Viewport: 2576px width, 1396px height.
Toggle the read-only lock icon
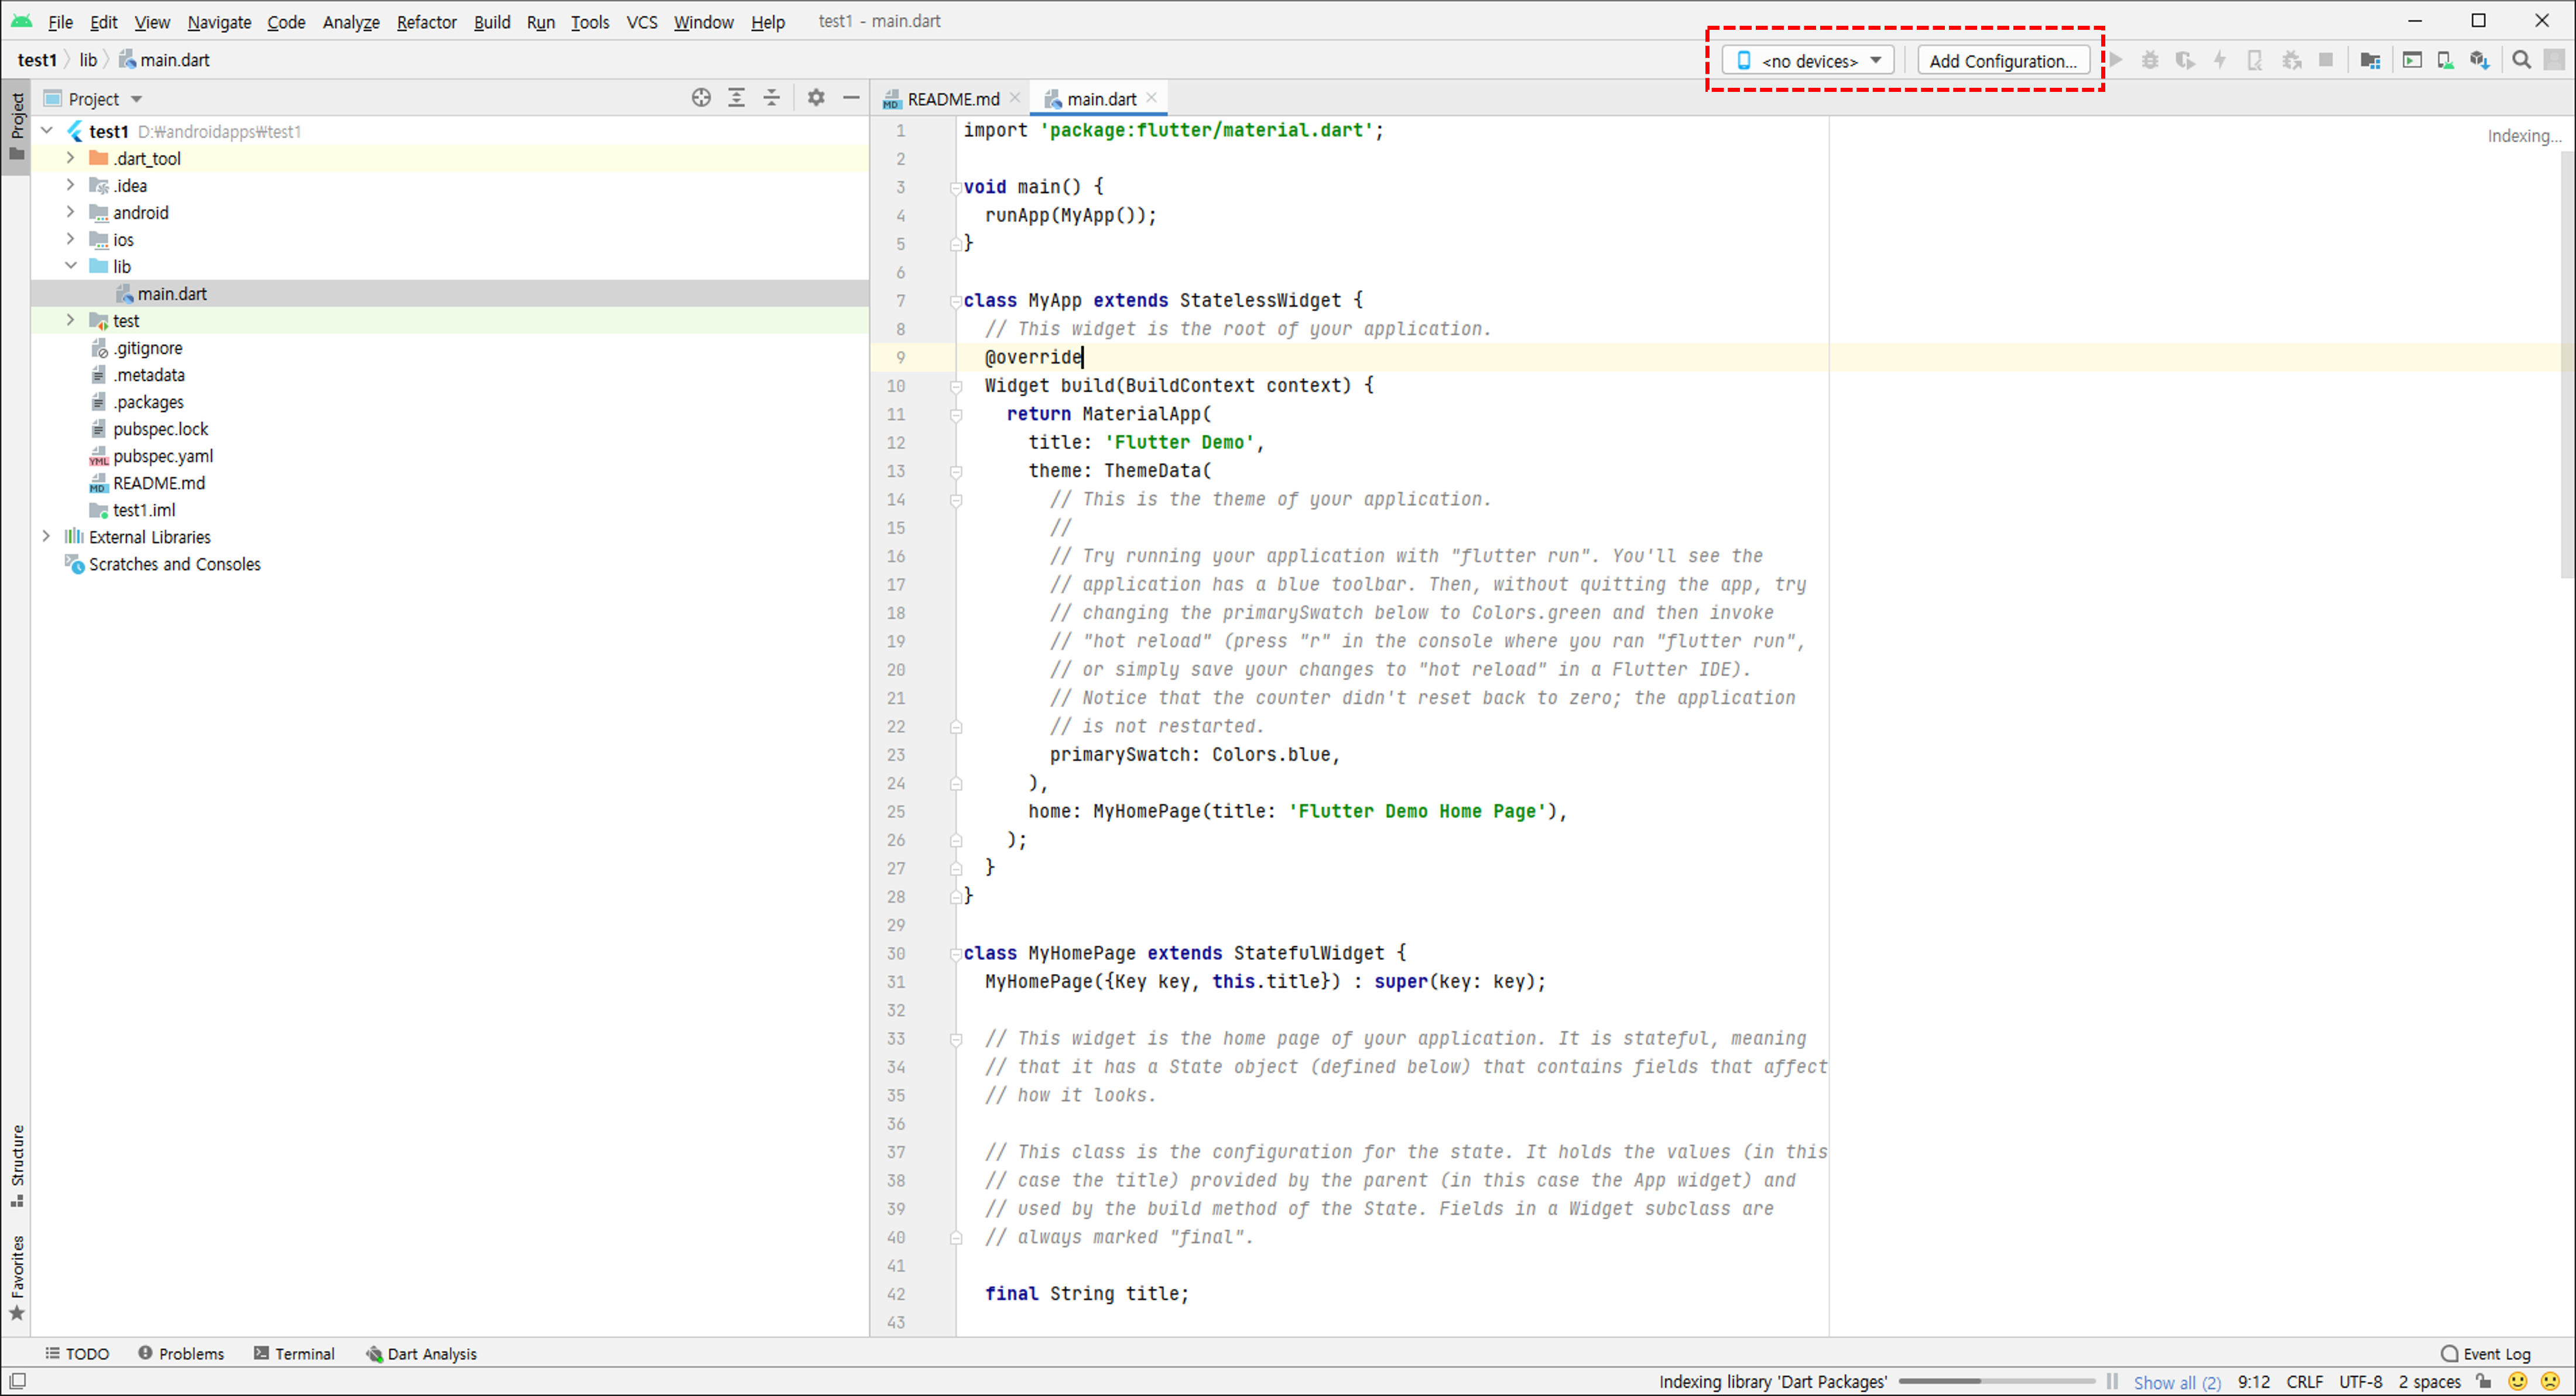coord(2484,1381)
